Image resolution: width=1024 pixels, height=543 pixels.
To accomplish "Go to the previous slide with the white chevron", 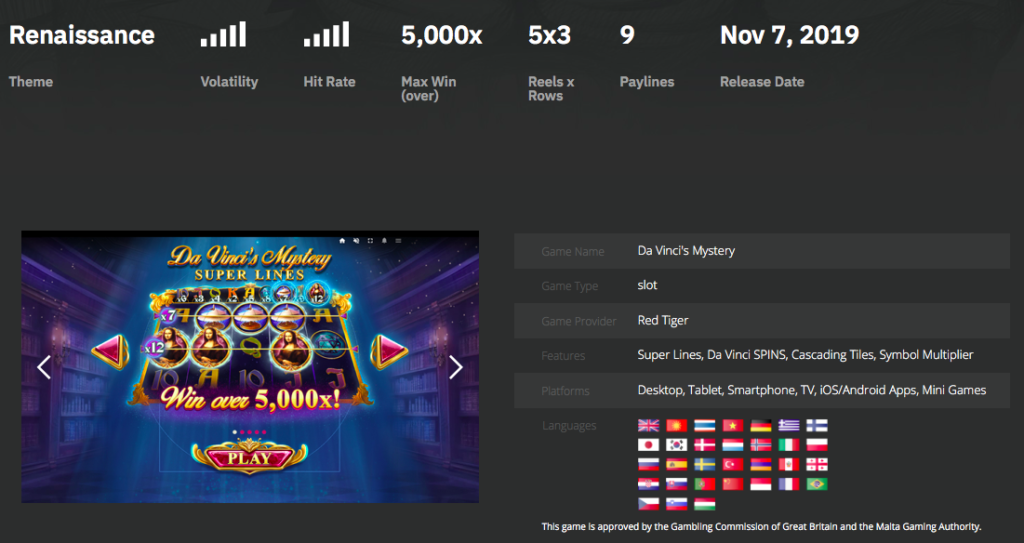I will click(44, 367).
